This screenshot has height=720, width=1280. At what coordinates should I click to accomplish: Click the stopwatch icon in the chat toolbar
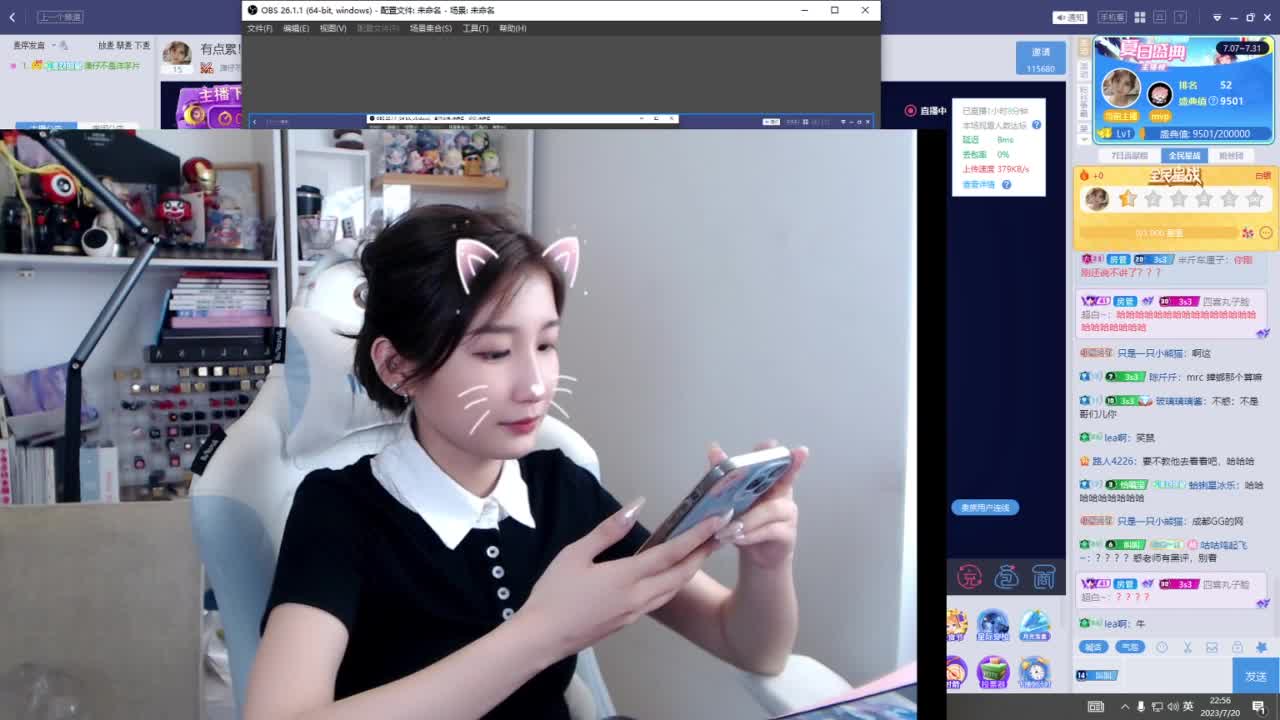(x=1161, y=647)
